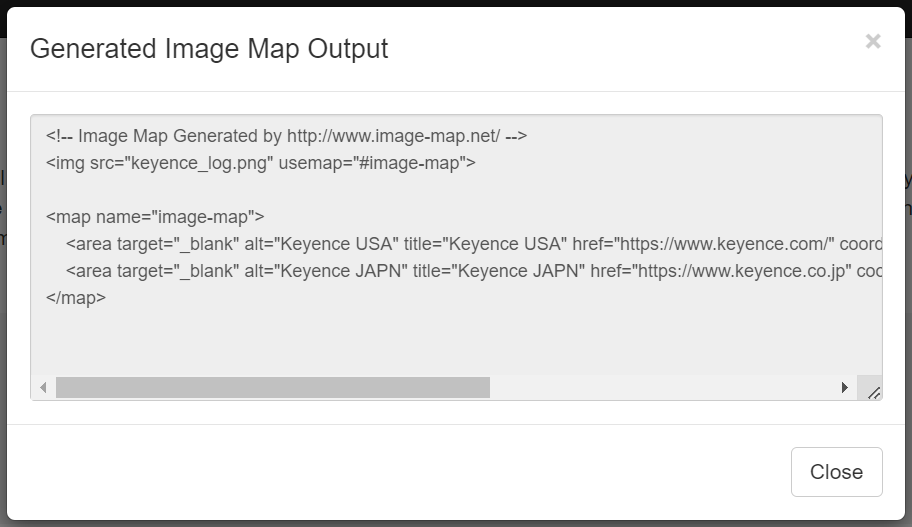Click the horizontal scrollbar thumb
Screen dimensions: 912x527
[273, 387]
